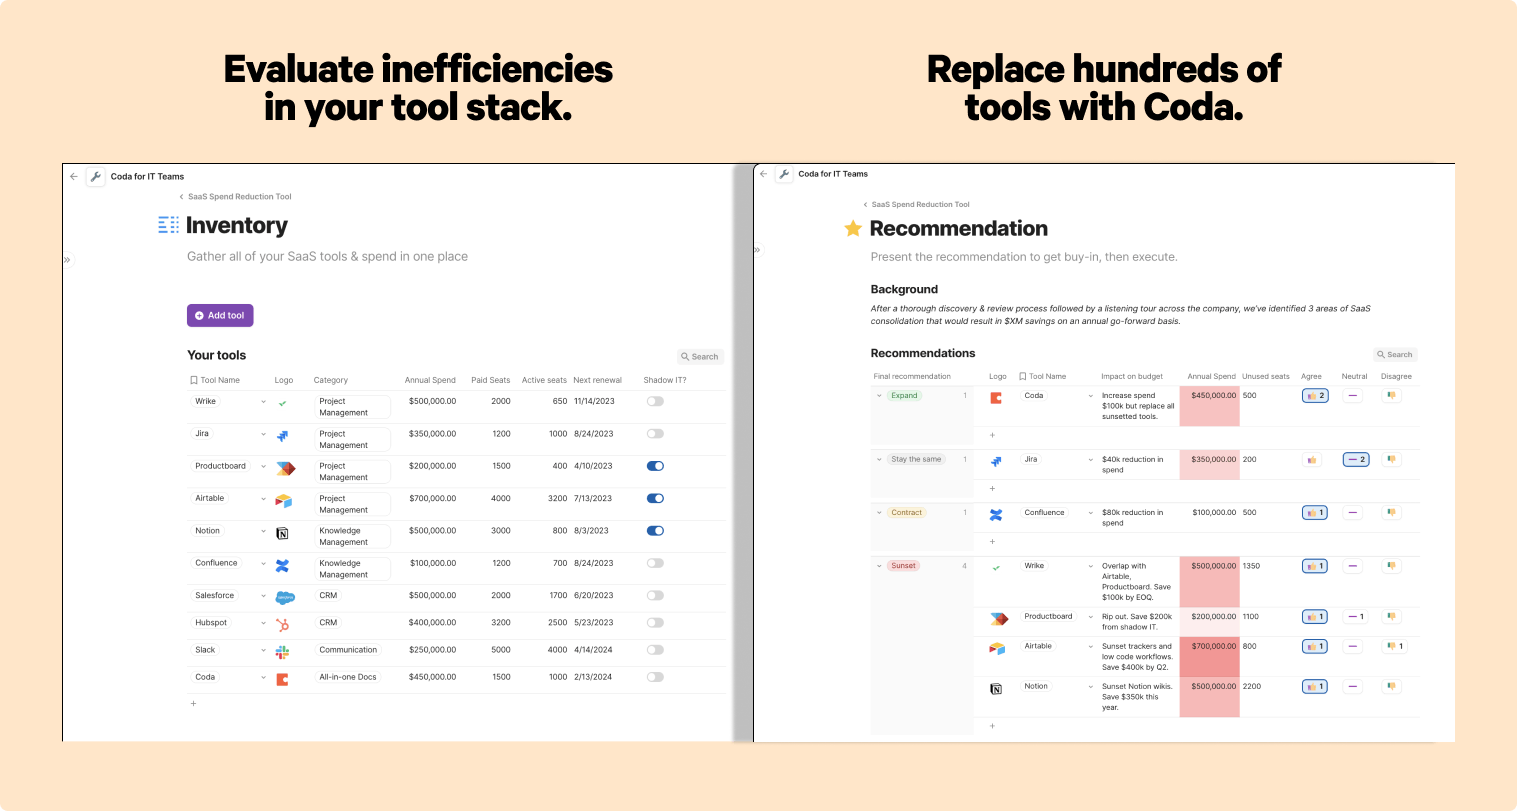Click the Notion logo in Your tools table
1517x811 pixels.
coord(283,533)
